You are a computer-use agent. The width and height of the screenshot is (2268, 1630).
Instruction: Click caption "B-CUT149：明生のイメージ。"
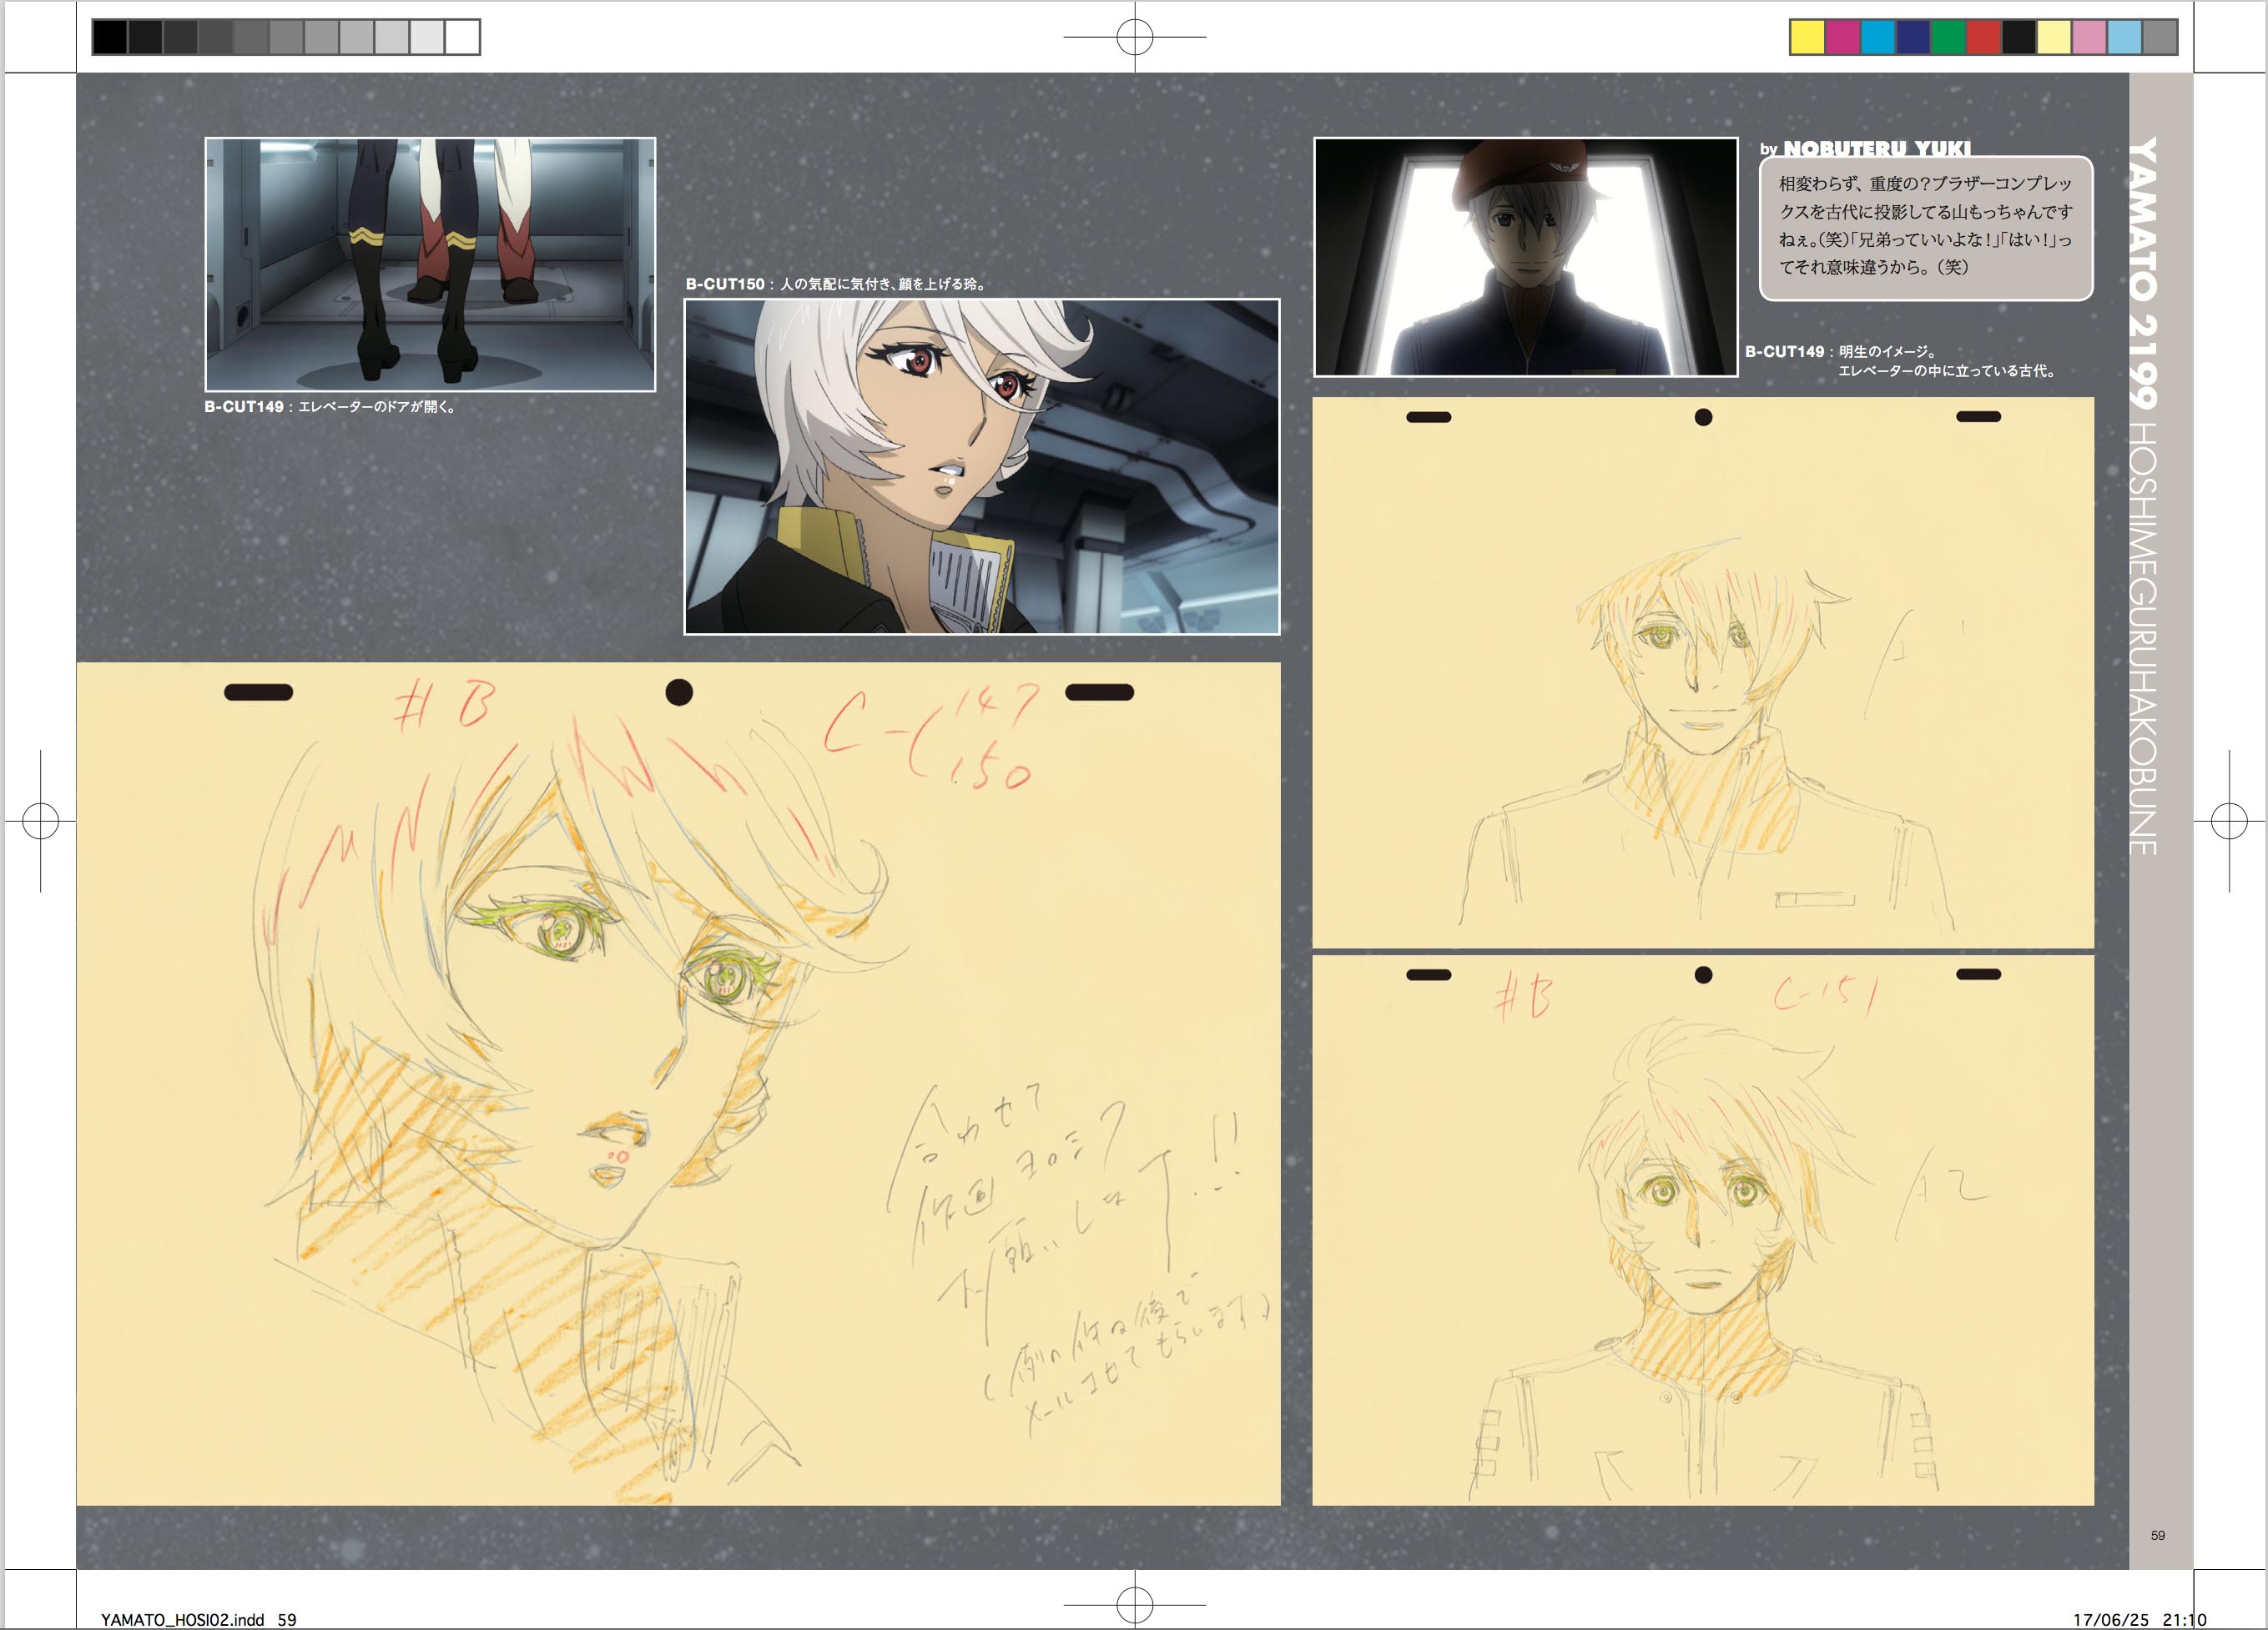1842,351
